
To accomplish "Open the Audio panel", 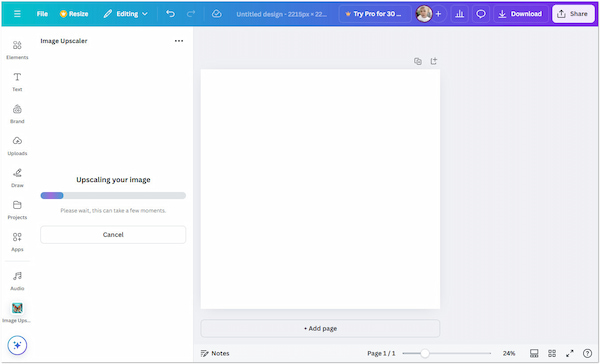I will point(17,281).
